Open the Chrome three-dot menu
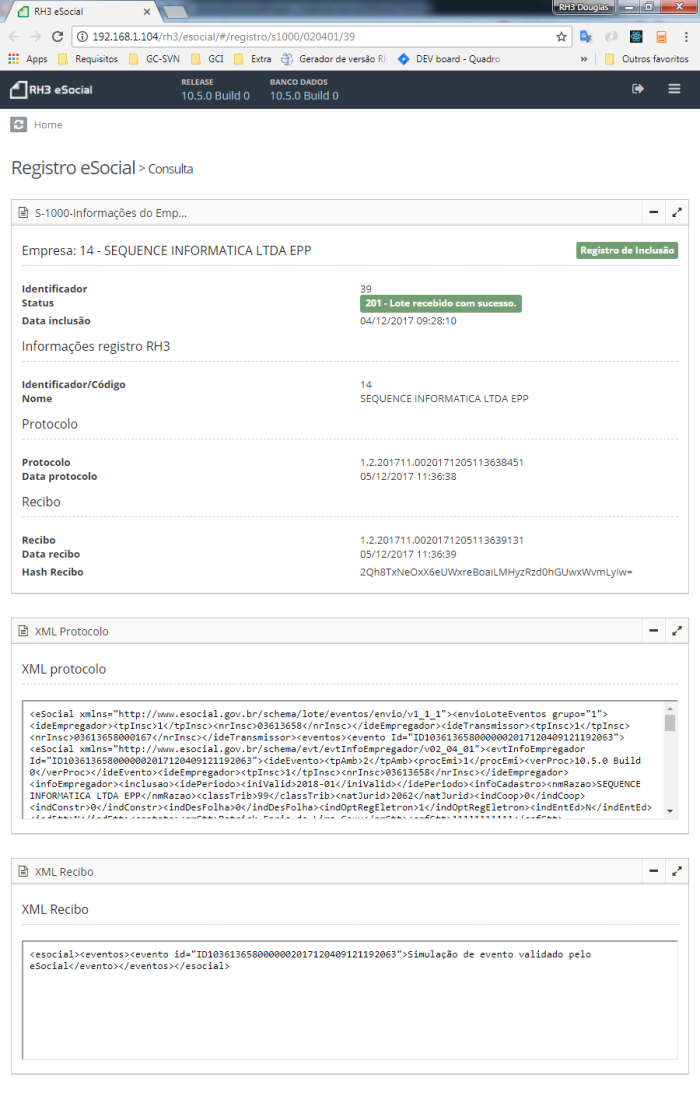The height and width of the screenshot is (1120, 700). pos(686,36)
